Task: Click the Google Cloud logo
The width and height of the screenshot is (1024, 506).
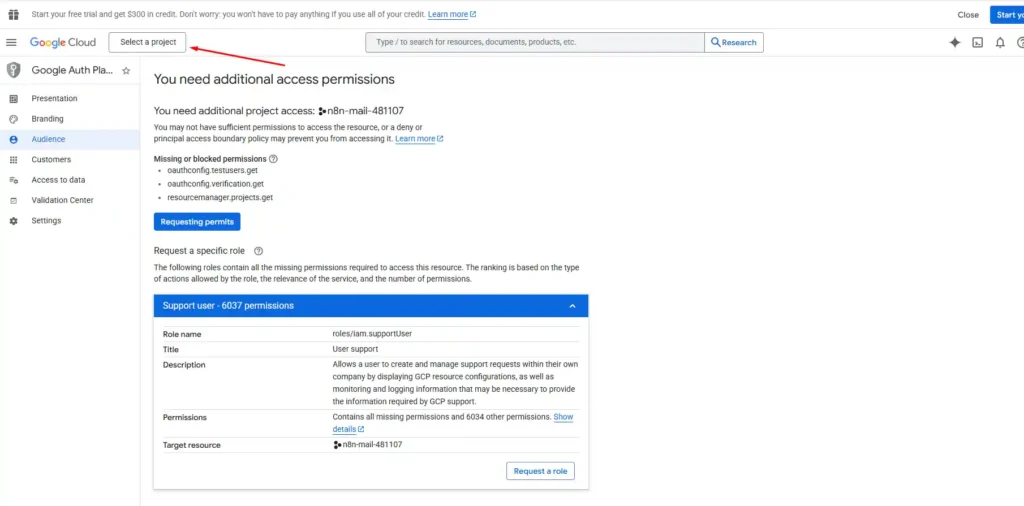Action: click(63, 42)
